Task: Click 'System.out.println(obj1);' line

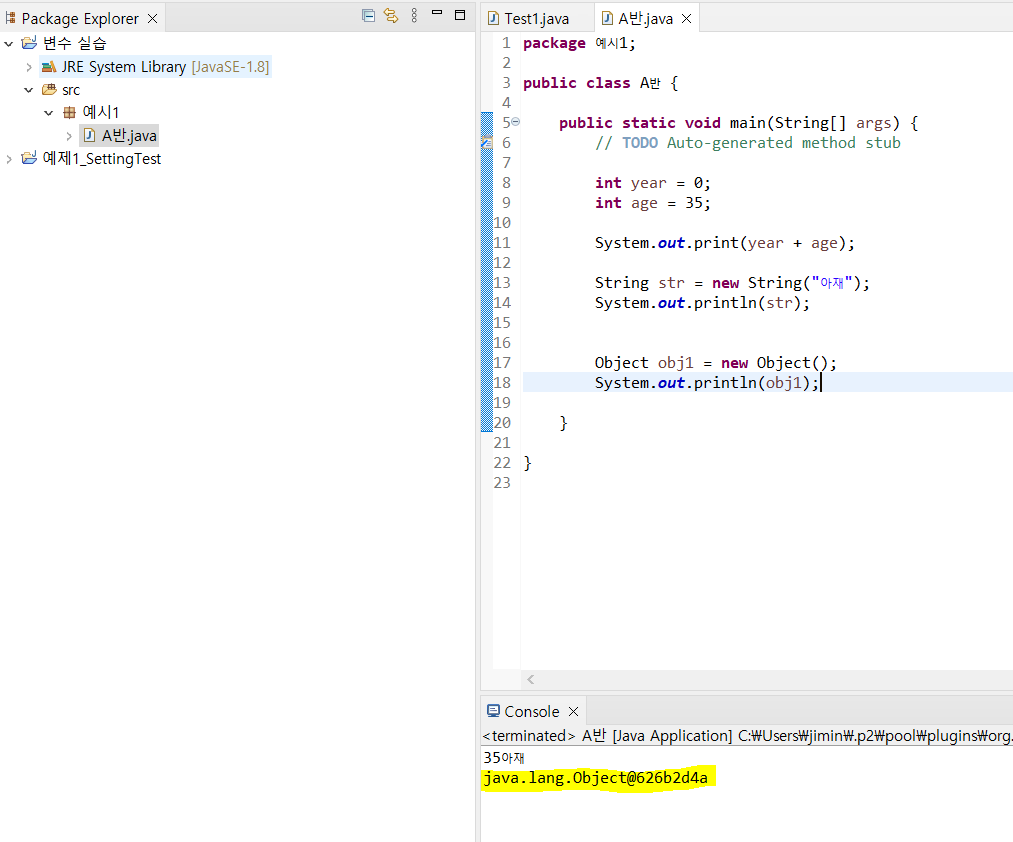Action: 707,383
